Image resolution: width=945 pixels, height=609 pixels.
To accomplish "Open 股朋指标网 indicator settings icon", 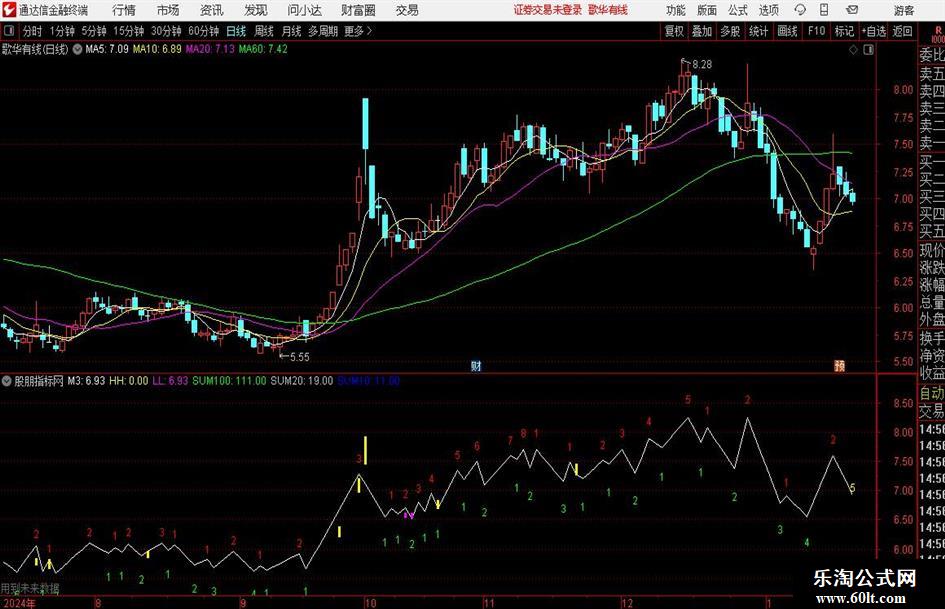I will tap(6, 380).
